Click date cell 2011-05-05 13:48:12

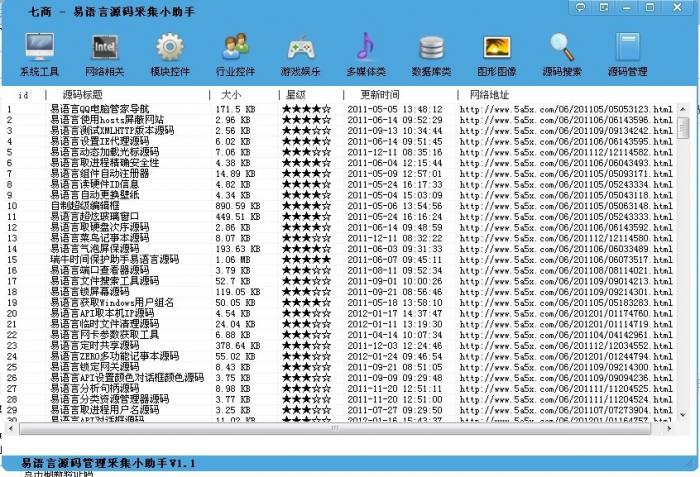(395, 109)
